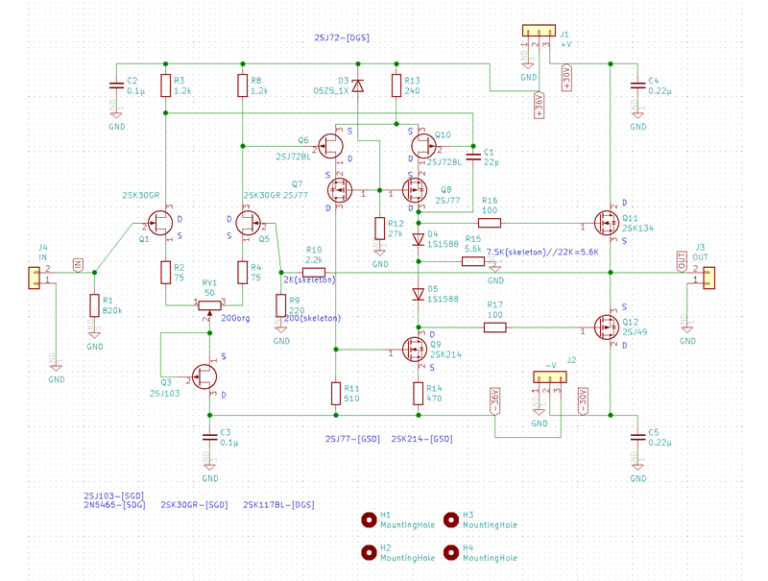Click resistor R1 820k
This screenshot has width=768, height=581.
[95, 305]
